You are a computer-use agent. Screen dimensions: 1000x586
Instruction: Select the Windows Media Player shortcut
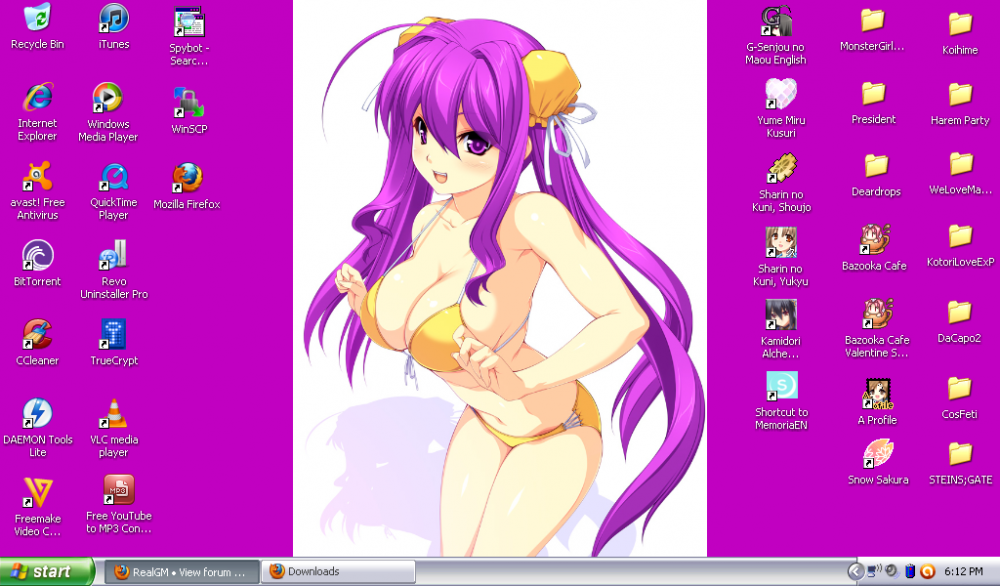pos(108,98)
